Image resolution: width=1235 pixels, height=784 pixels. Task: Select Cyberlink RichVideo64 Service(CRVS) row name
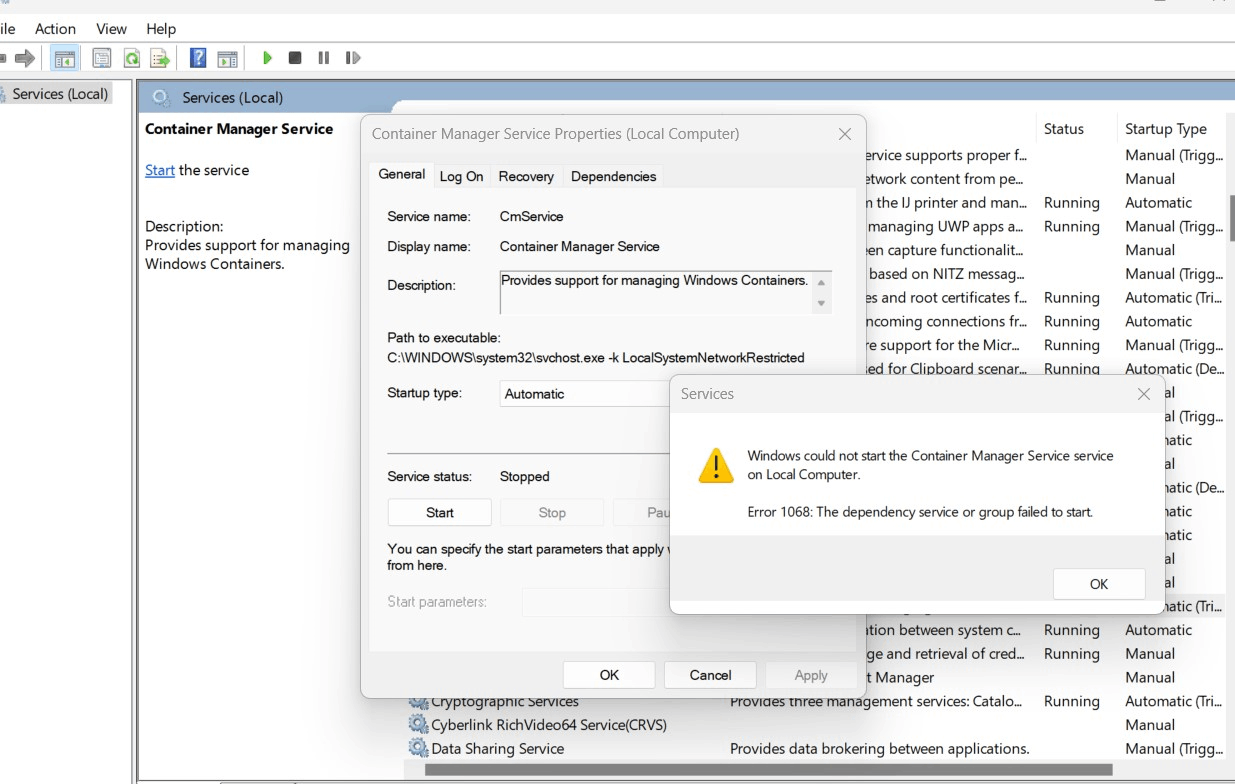[549, 724]
